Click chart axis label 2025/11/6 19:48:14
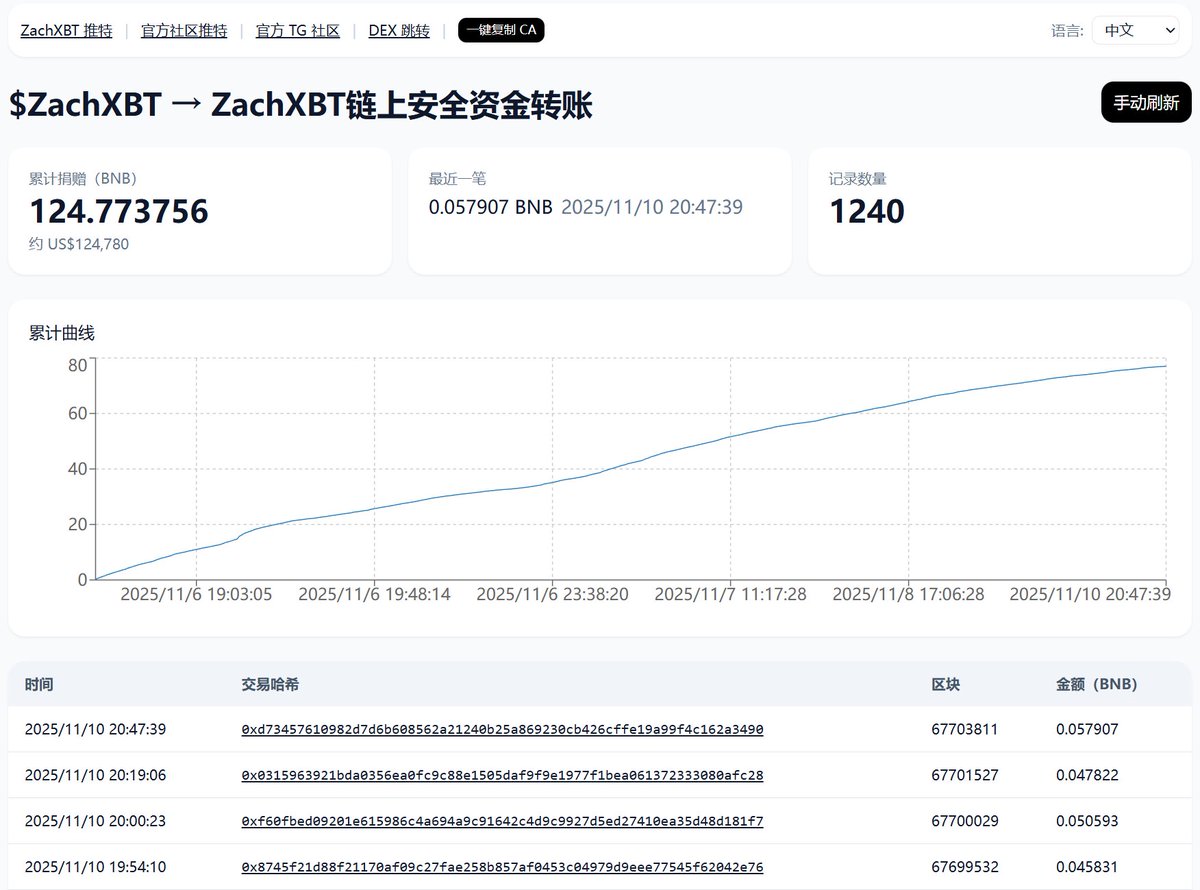 click(374, 594)
